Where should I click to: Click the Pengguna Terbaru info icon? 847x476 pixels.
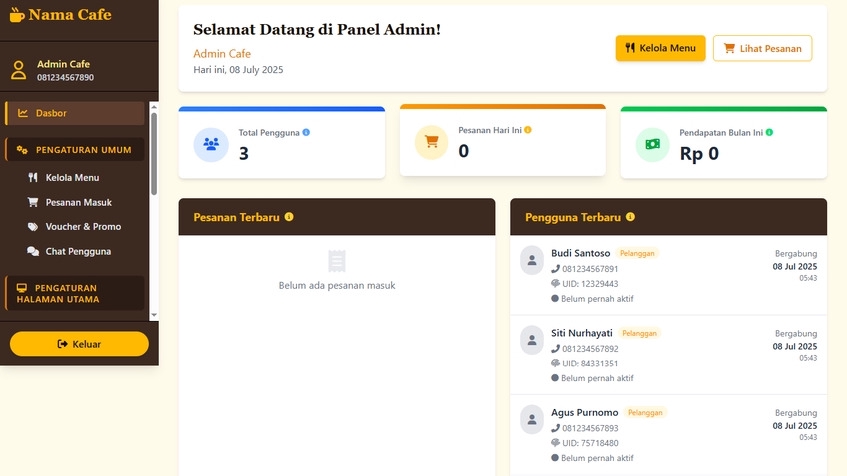point(630,217)
